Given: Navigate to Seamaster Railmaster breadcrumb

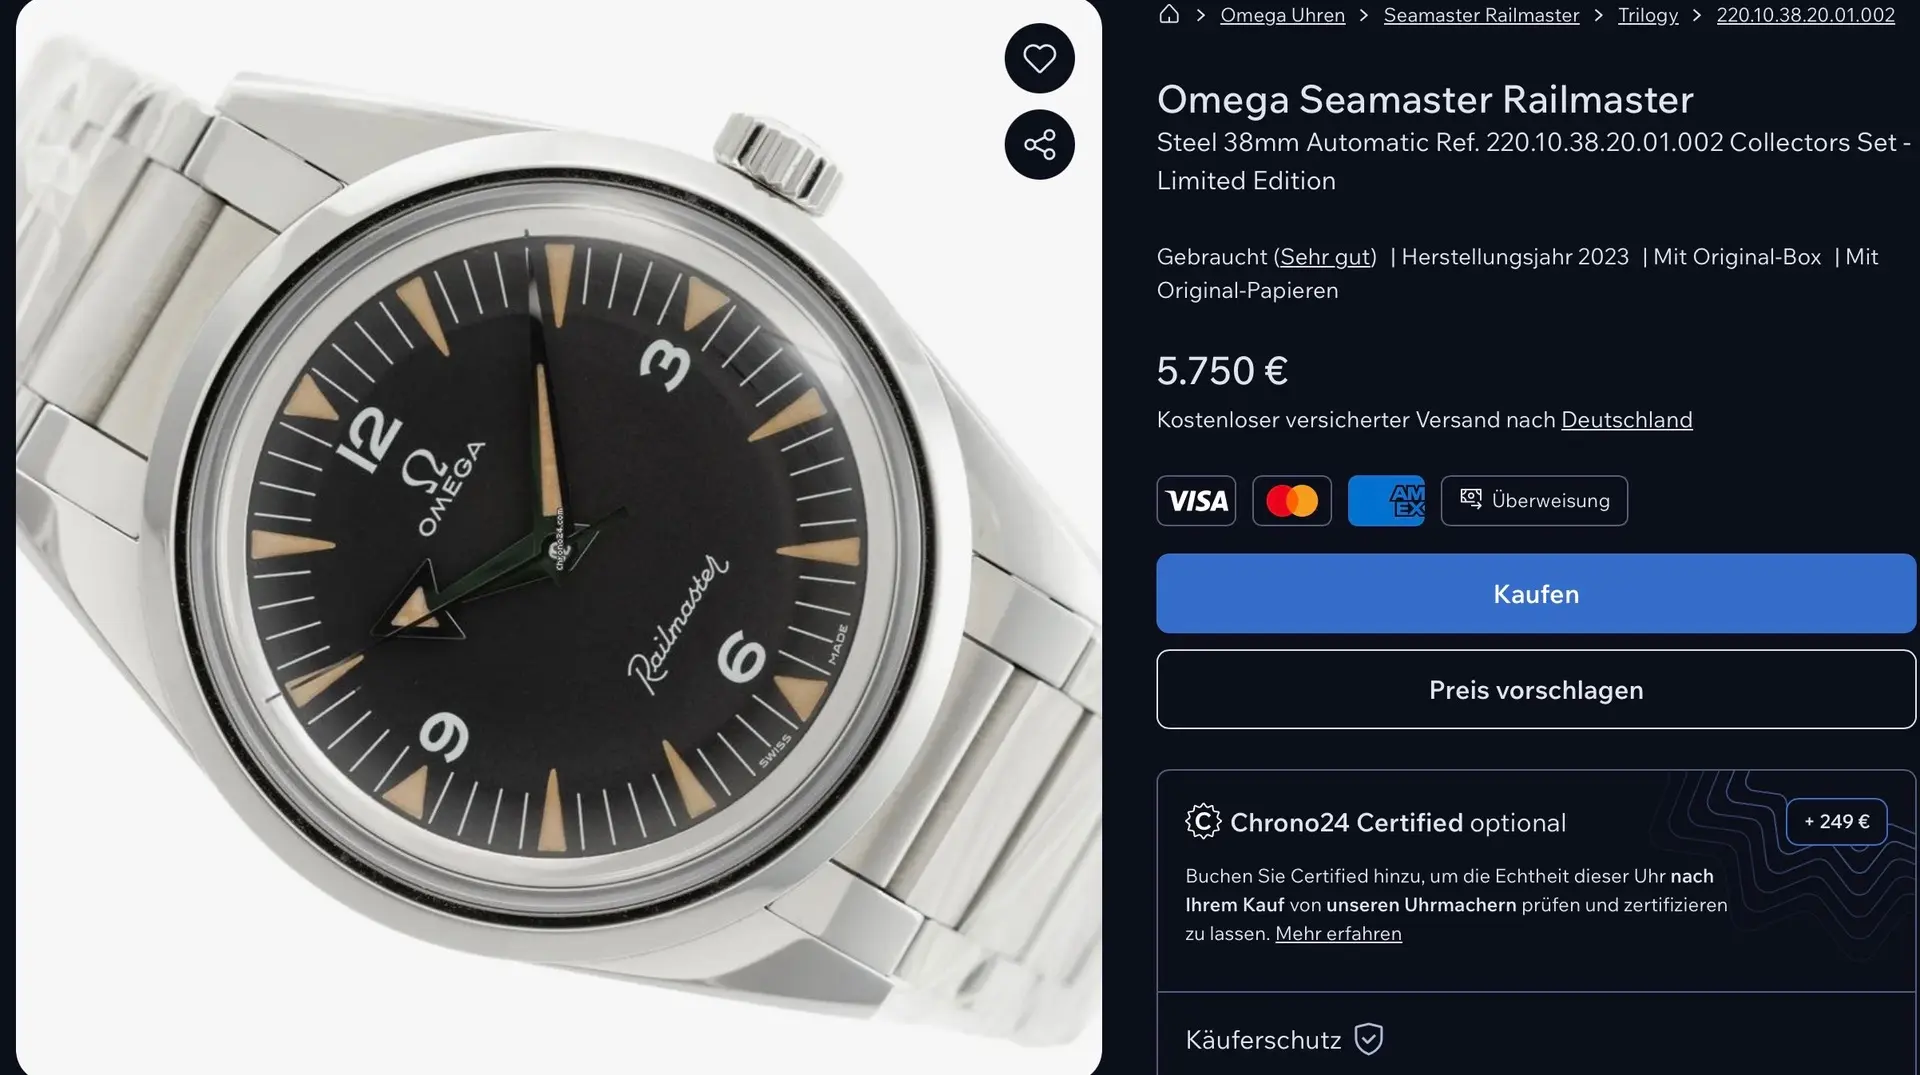Looking at the screenshot, I should point(1481,15).
